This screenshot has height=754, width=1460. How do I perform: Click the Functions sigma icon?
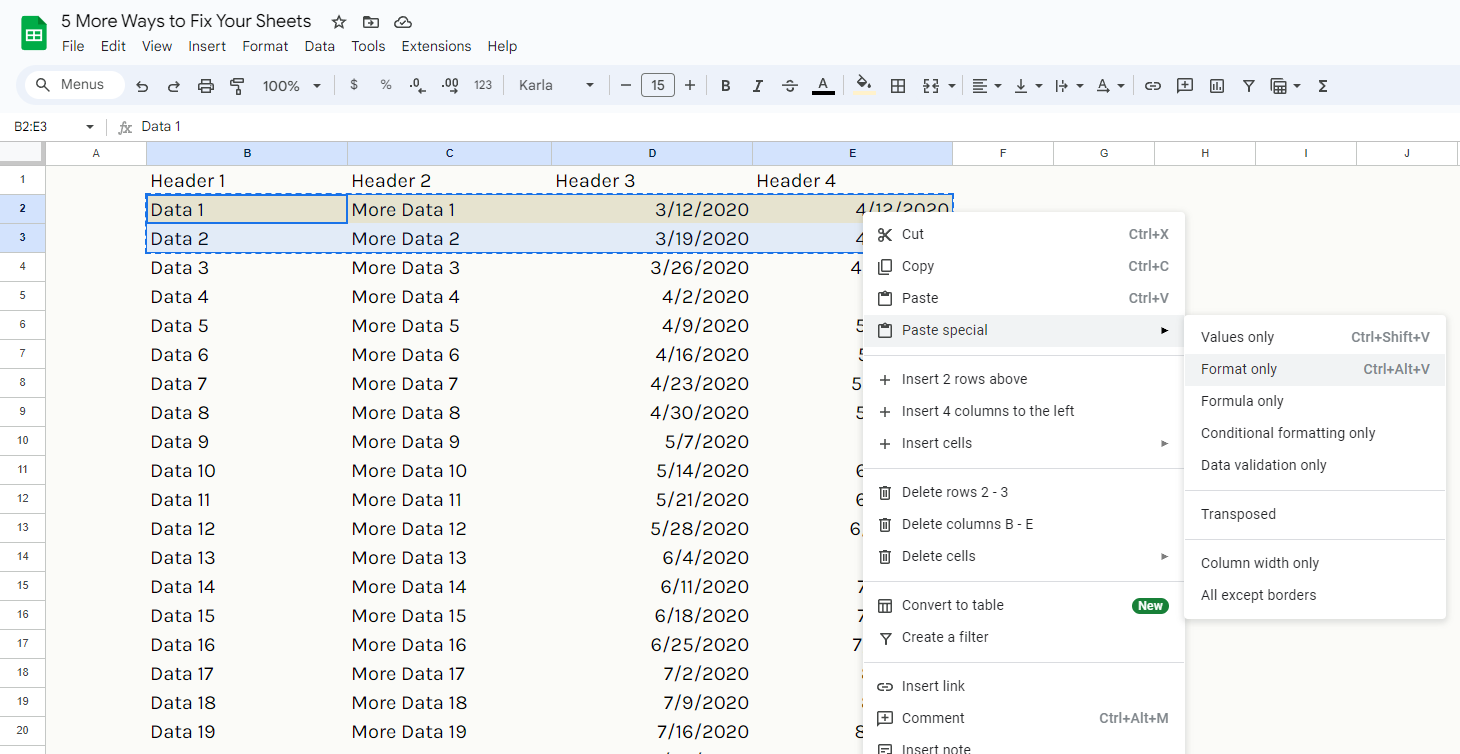1323,86
